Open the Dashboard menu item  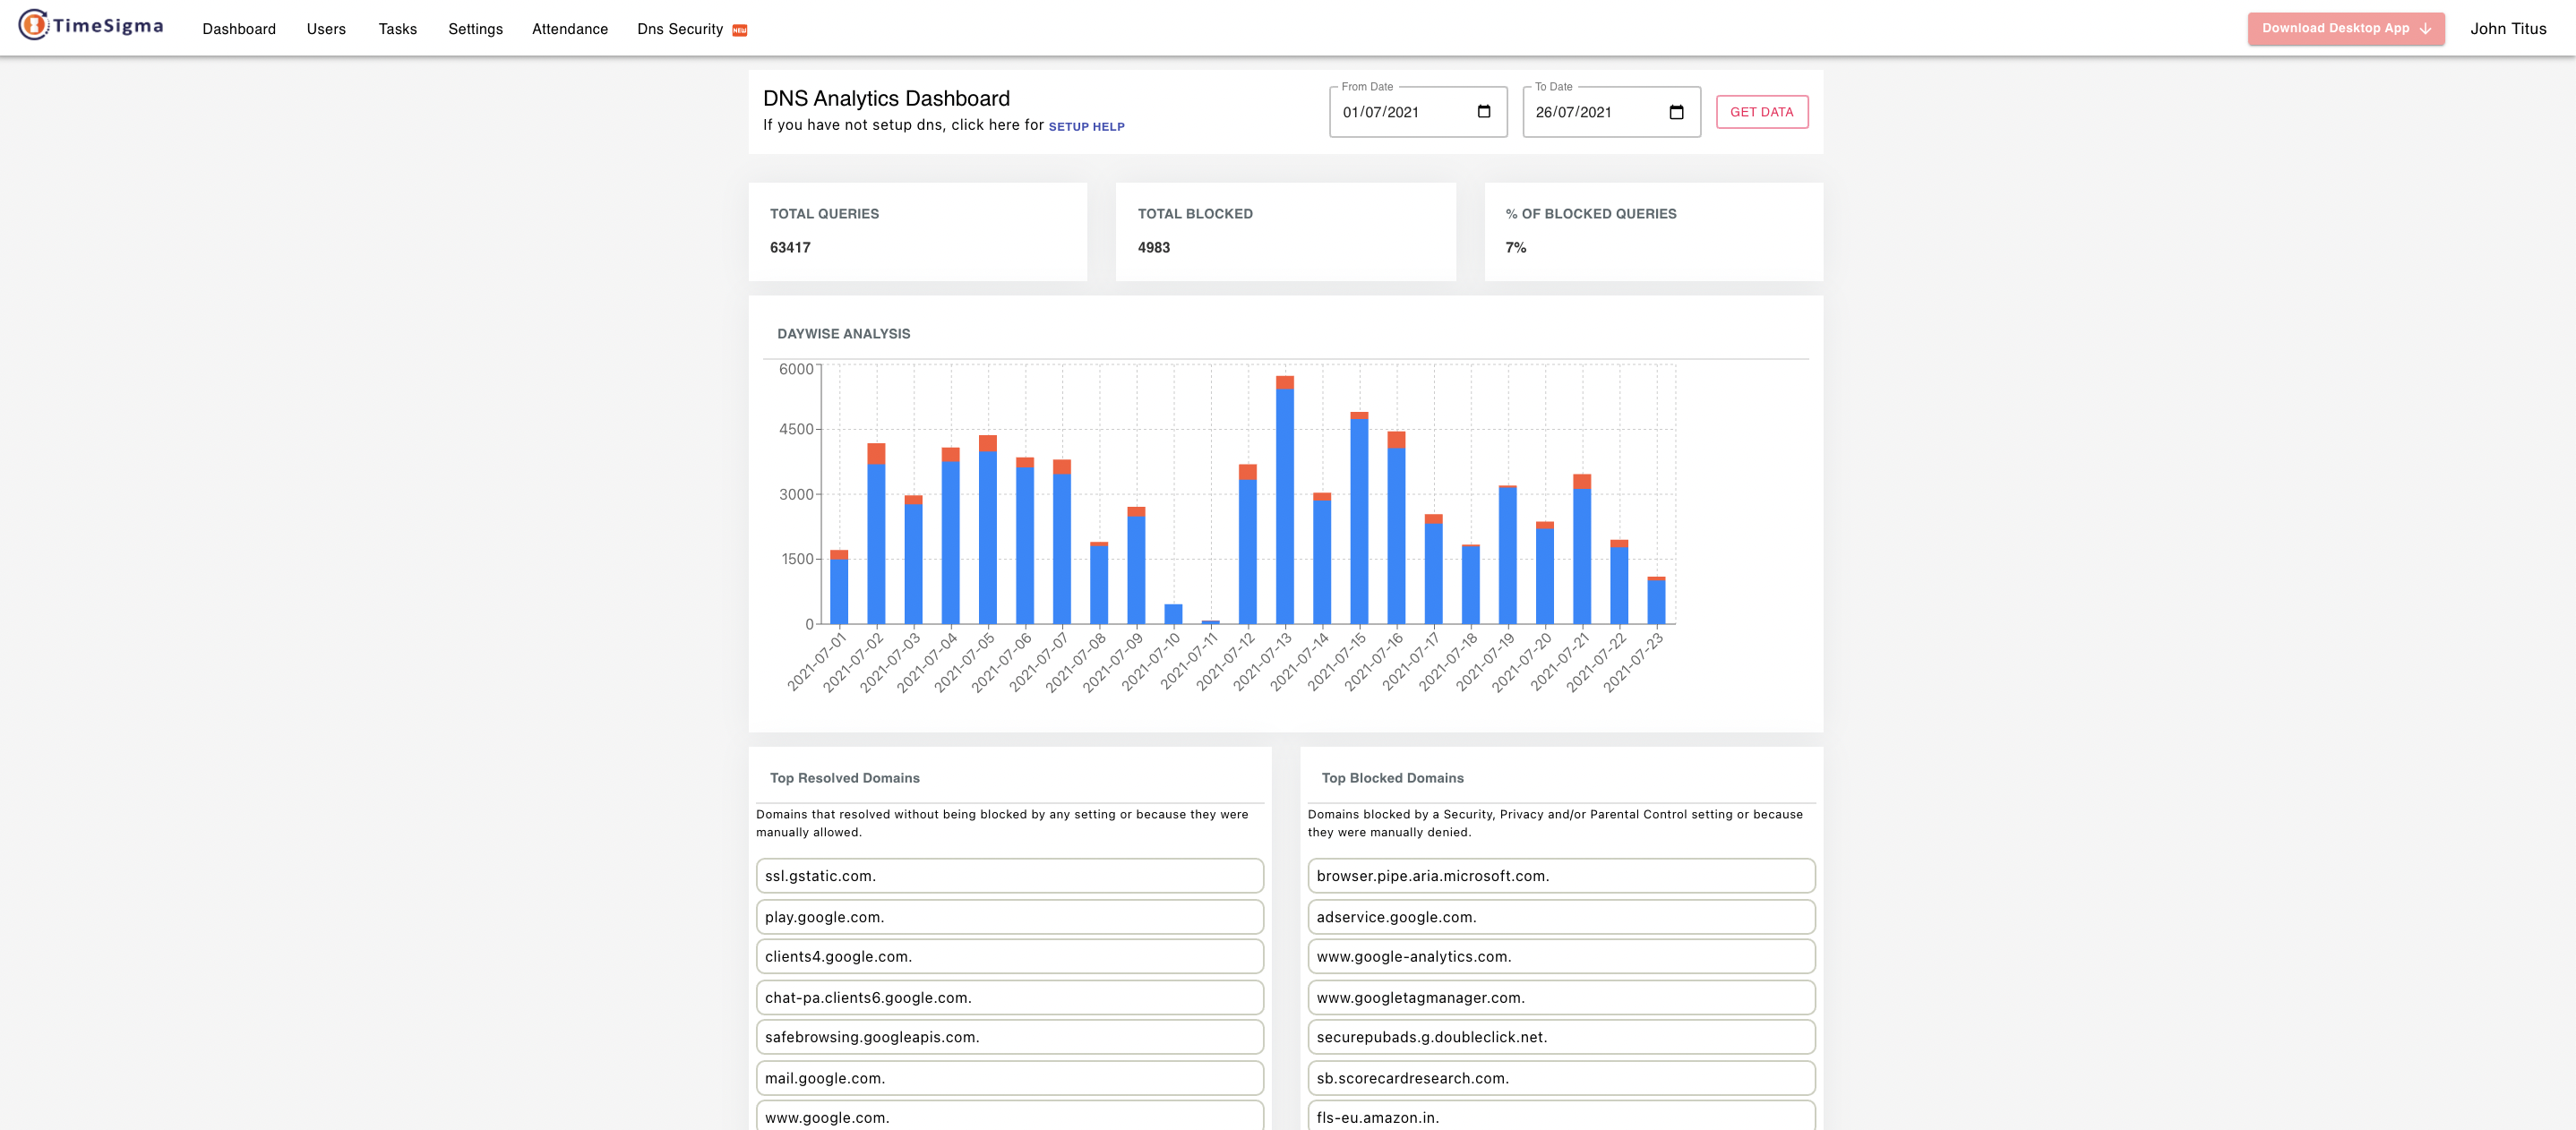tap(239, 29)
